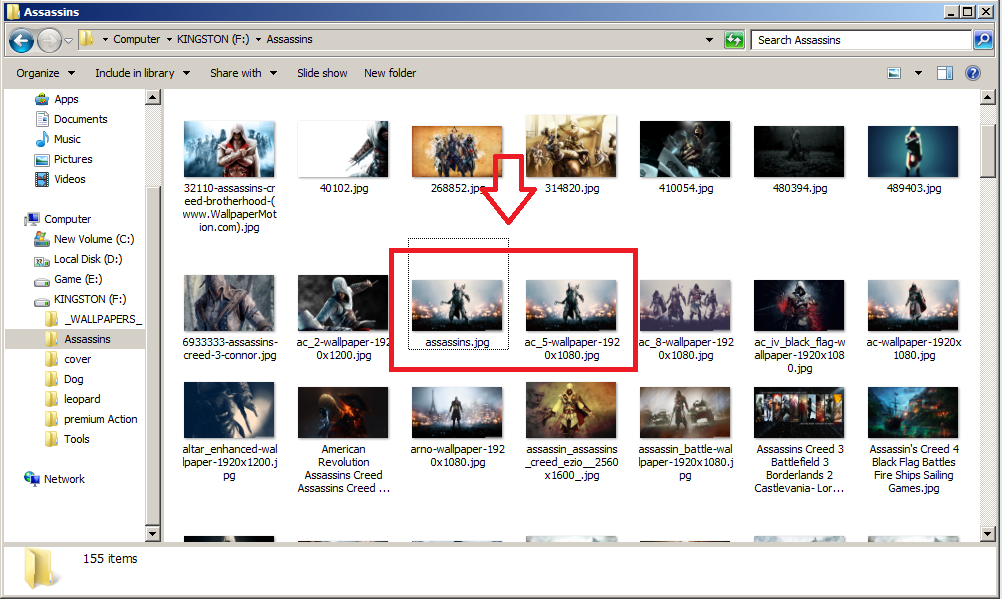Click the green Refresh button
Screen dimensions: 1002x599
(x=734, y=40)
